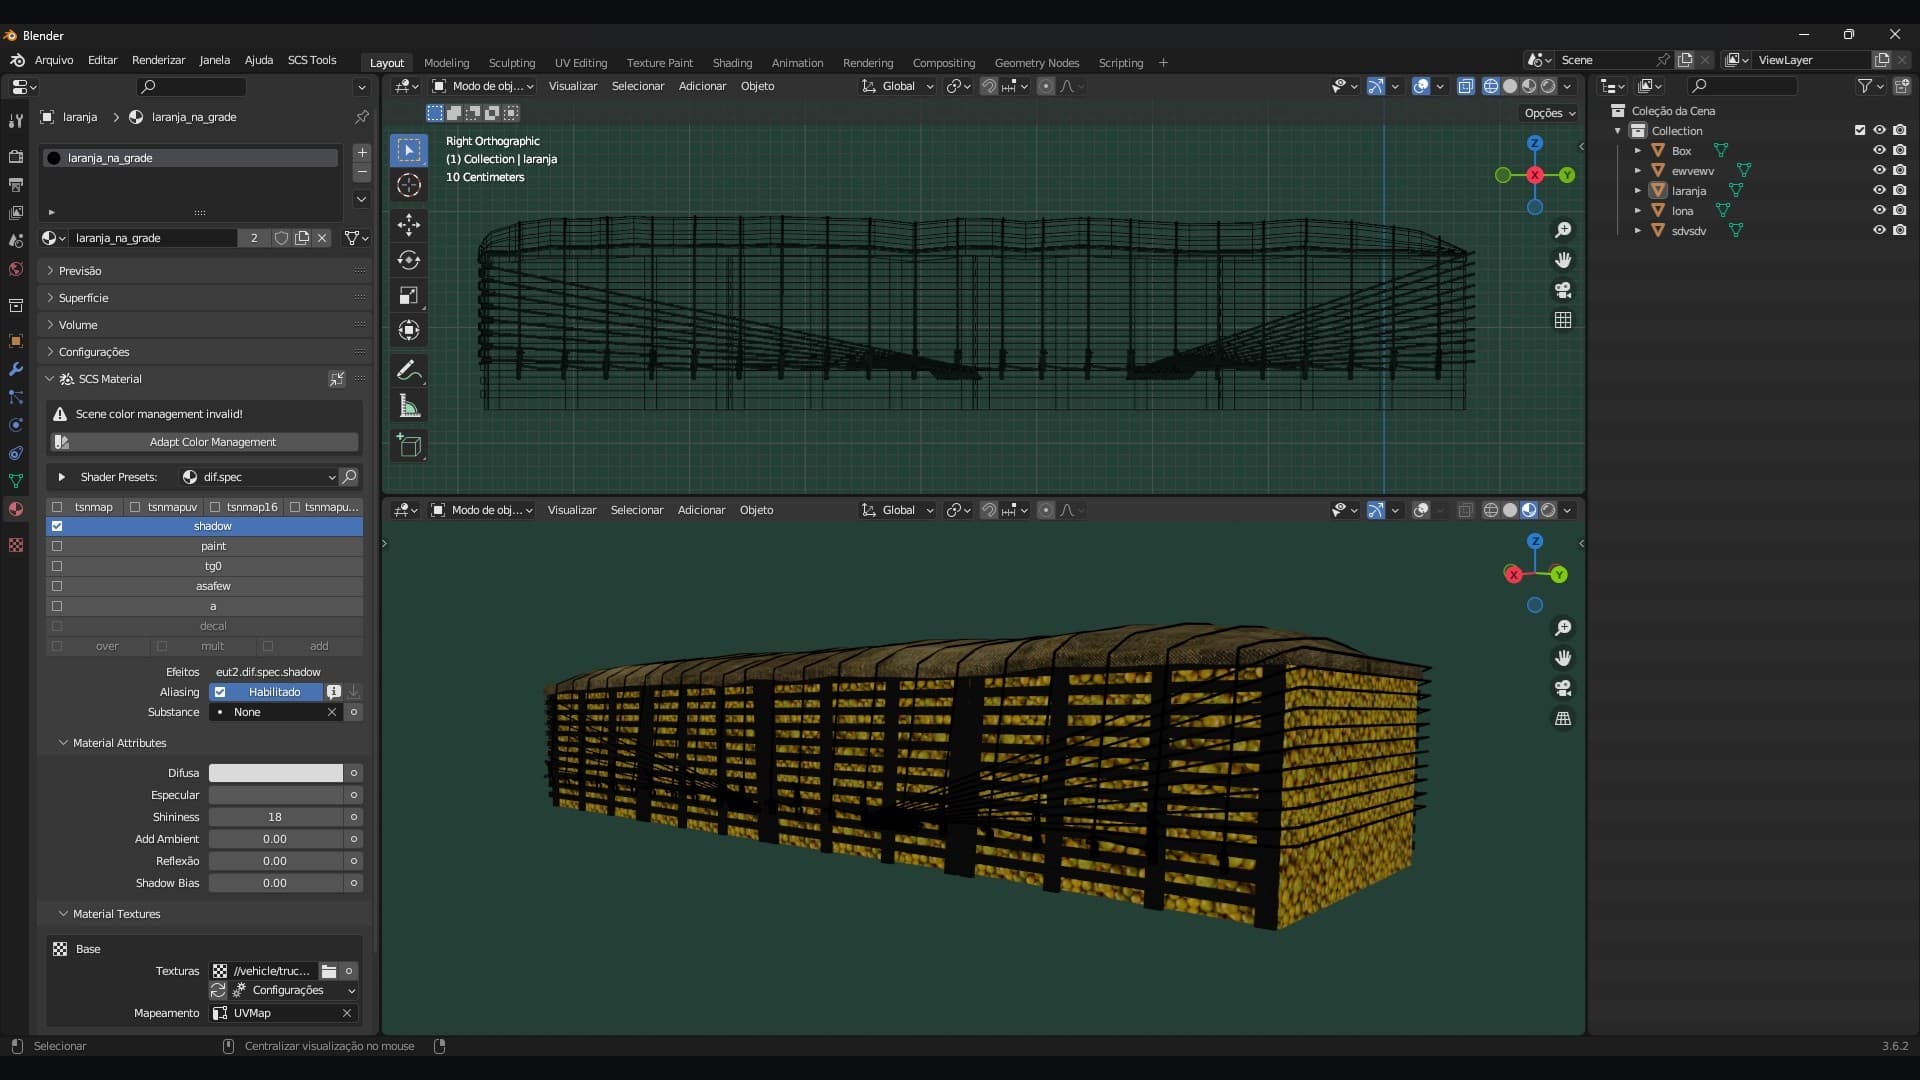
Task: Unlink laranja_na_grade material with X
Action: pyautogui.click(x=322, y=238)
